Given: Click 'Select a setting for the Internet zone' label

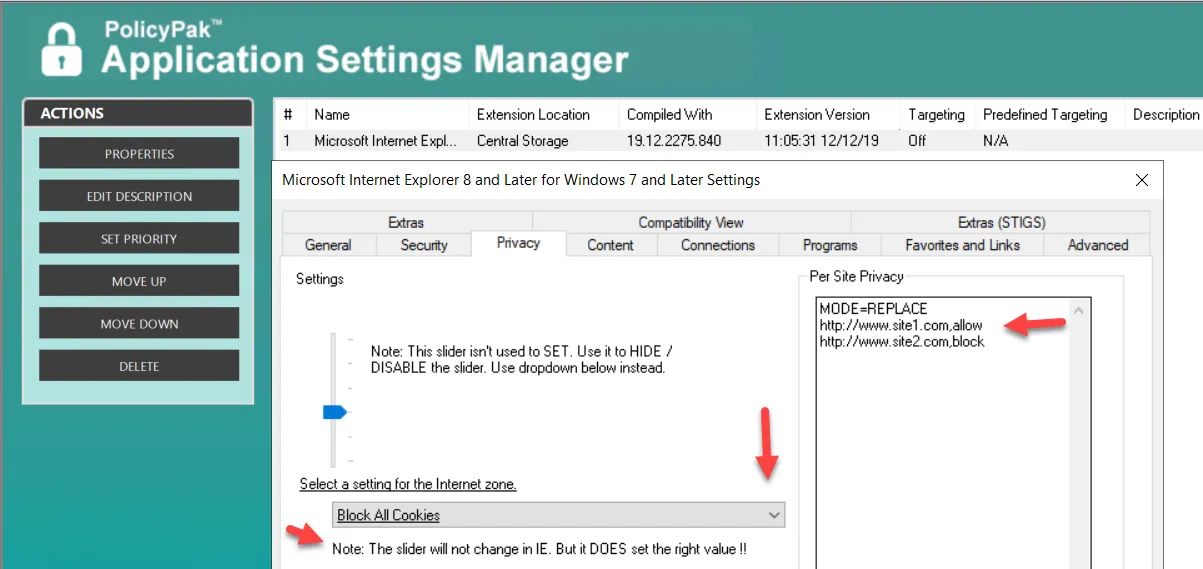Looking at the screenshot, I should point(408,484).
